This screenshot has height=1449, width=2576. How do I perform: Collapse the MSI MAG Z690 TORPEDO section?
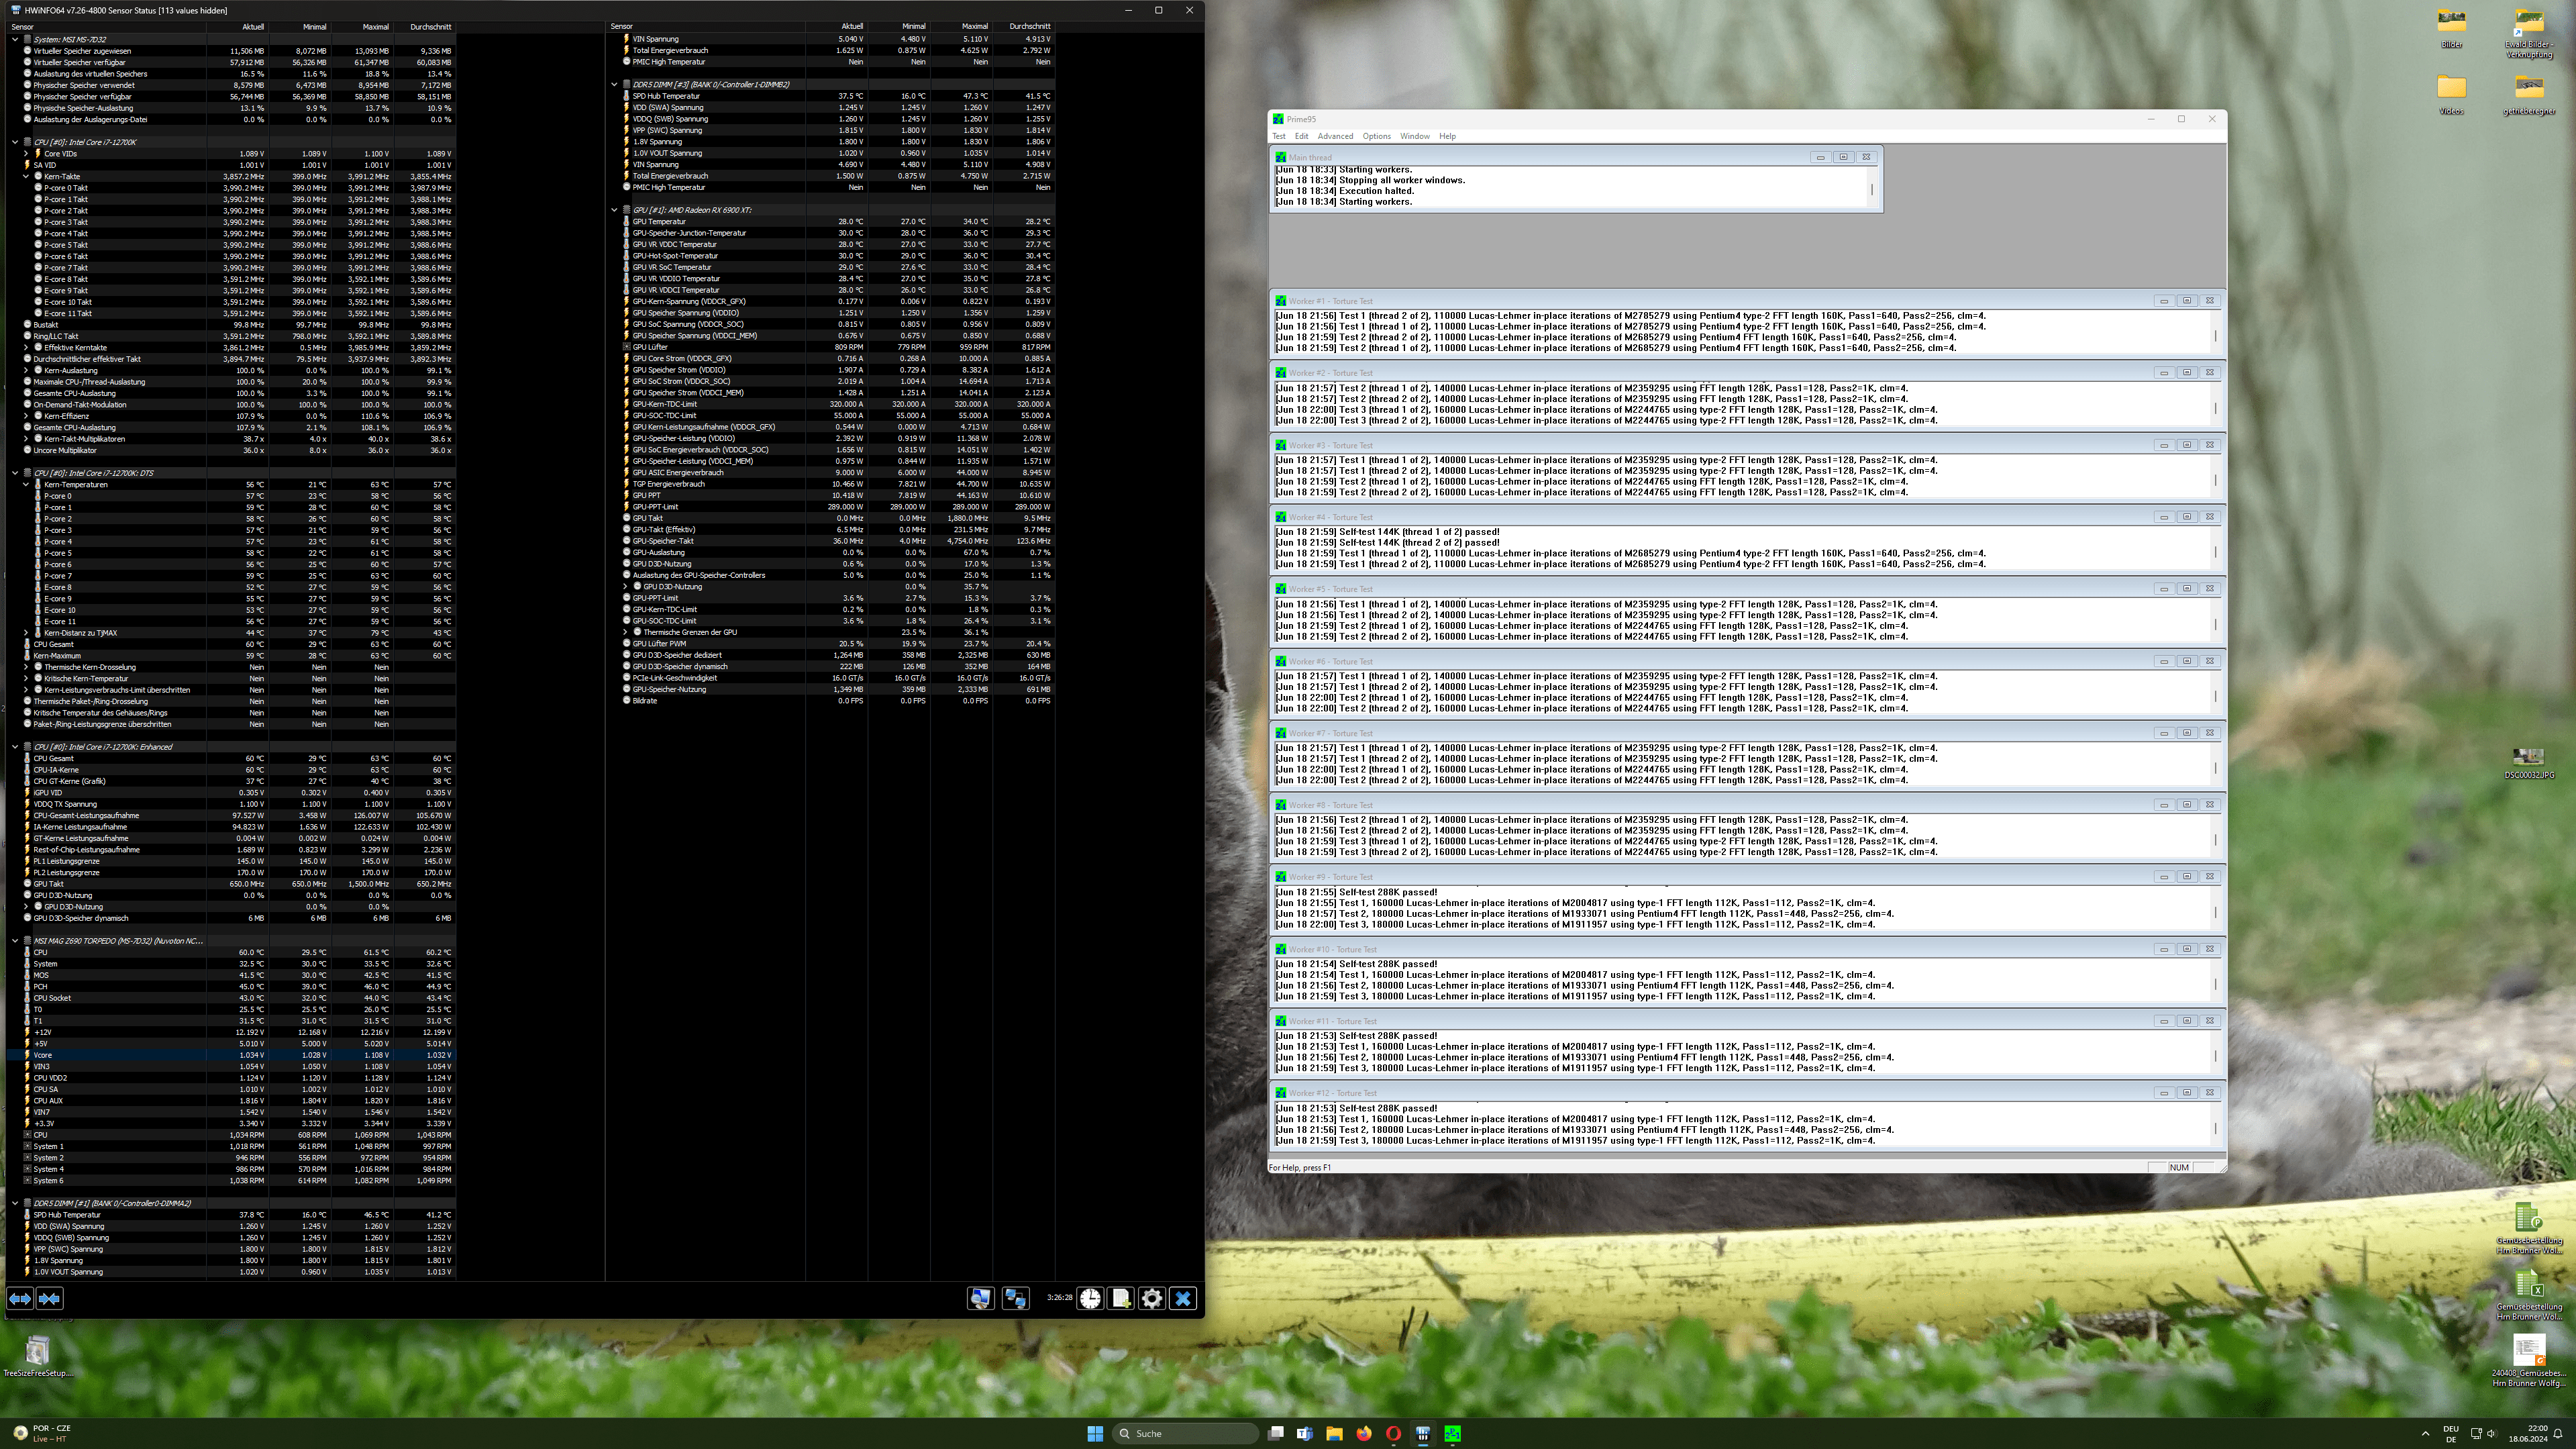[15, 941]
